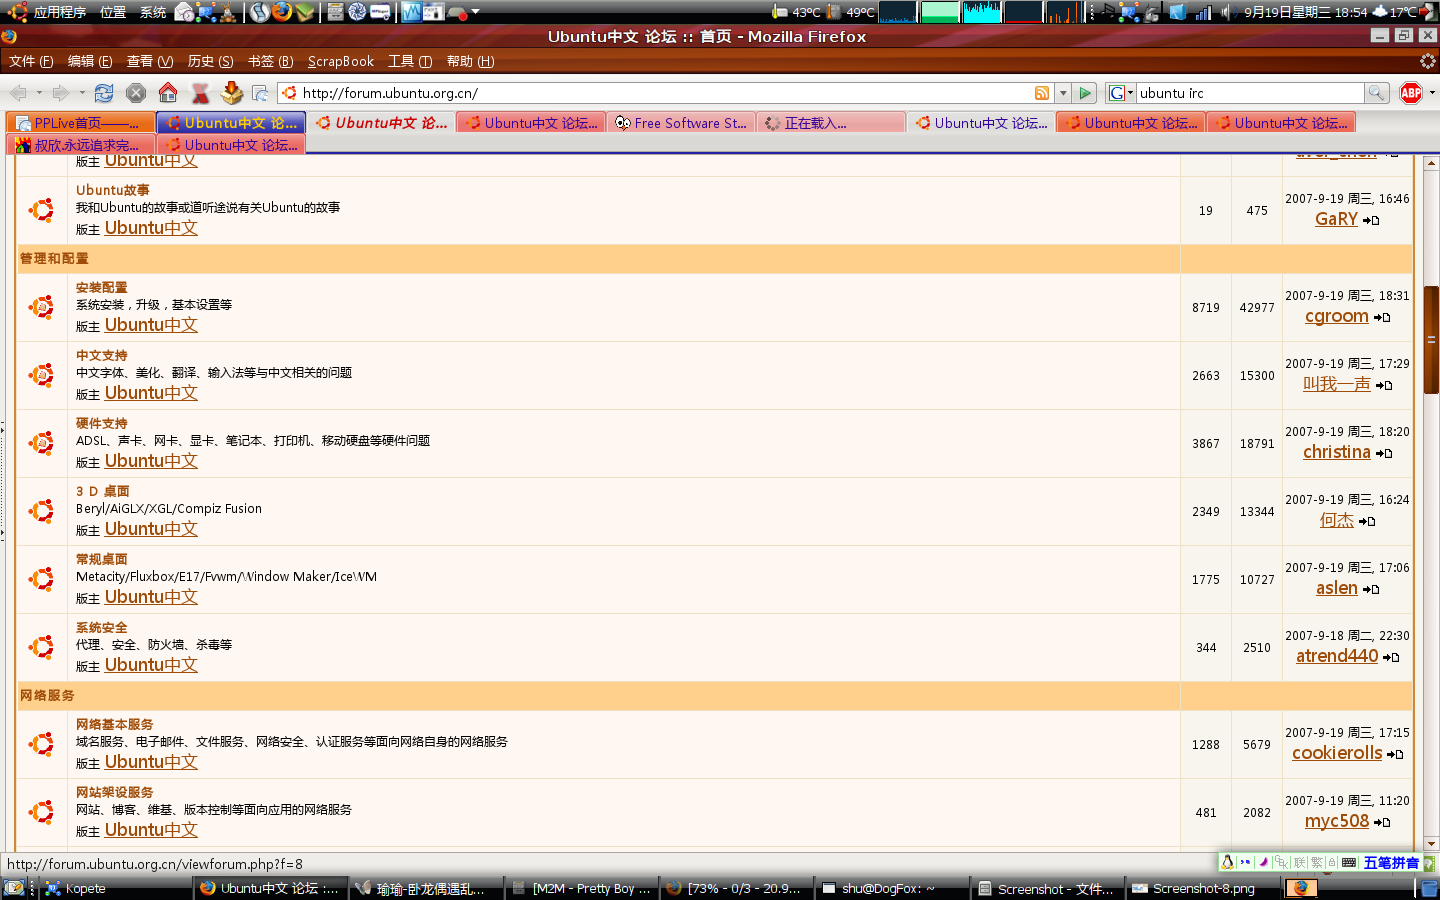Open the 管理和配置 category header link
1440x900 pixels.
54,259
